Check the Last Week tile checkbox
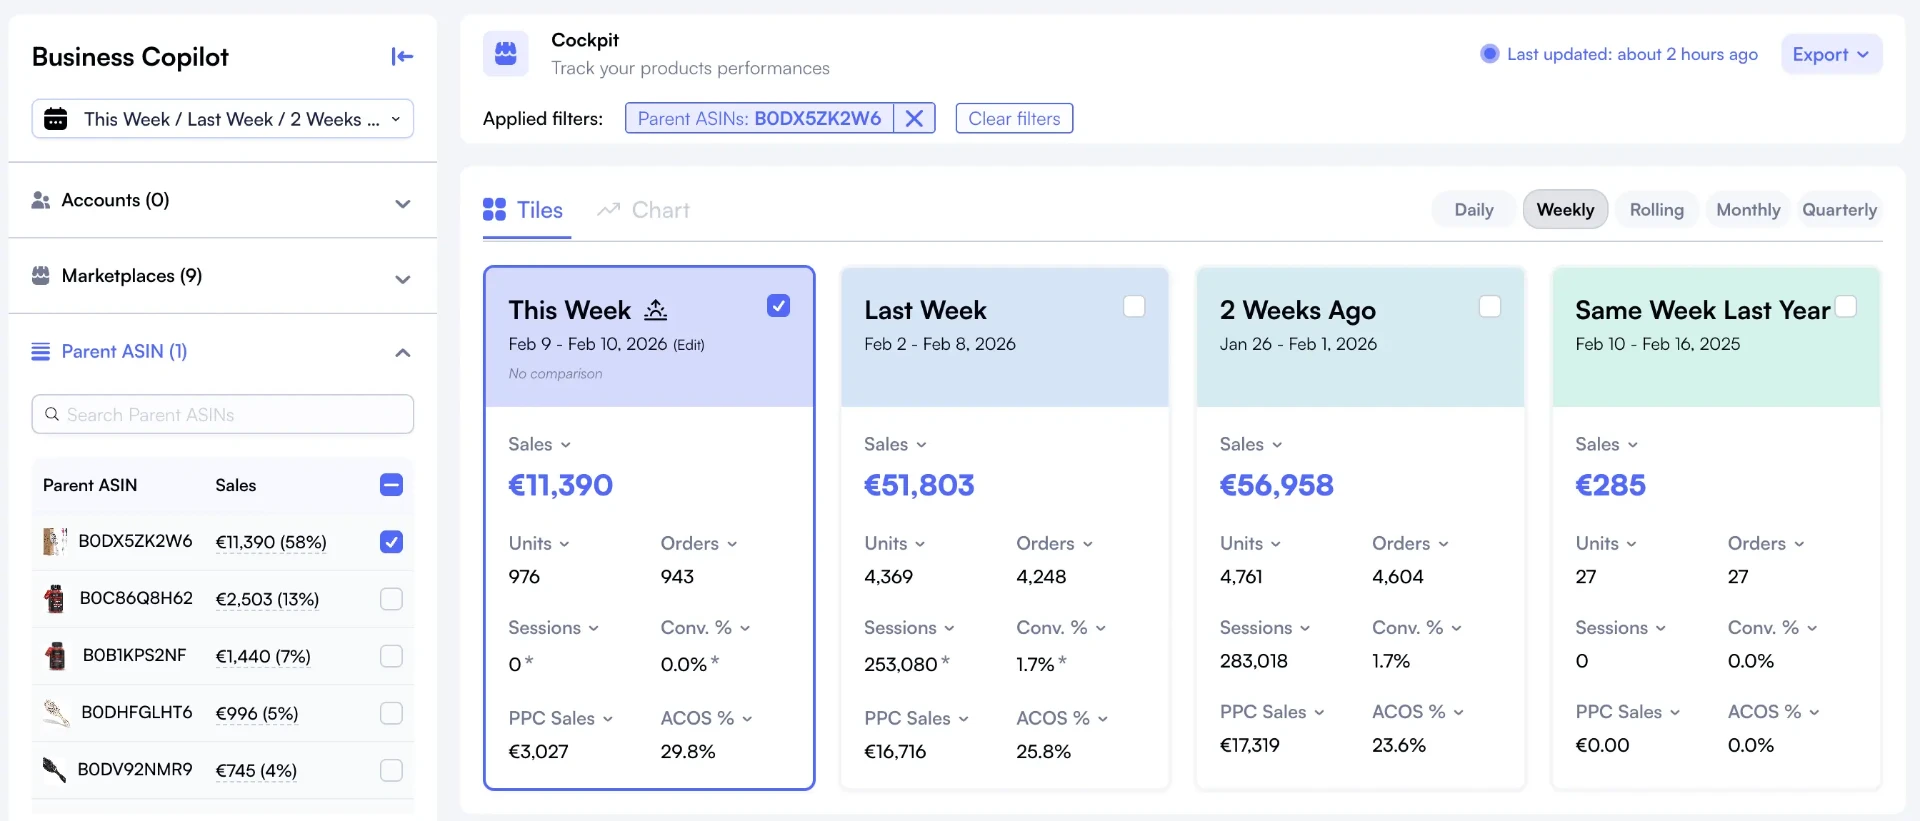 click(1134, 306)
